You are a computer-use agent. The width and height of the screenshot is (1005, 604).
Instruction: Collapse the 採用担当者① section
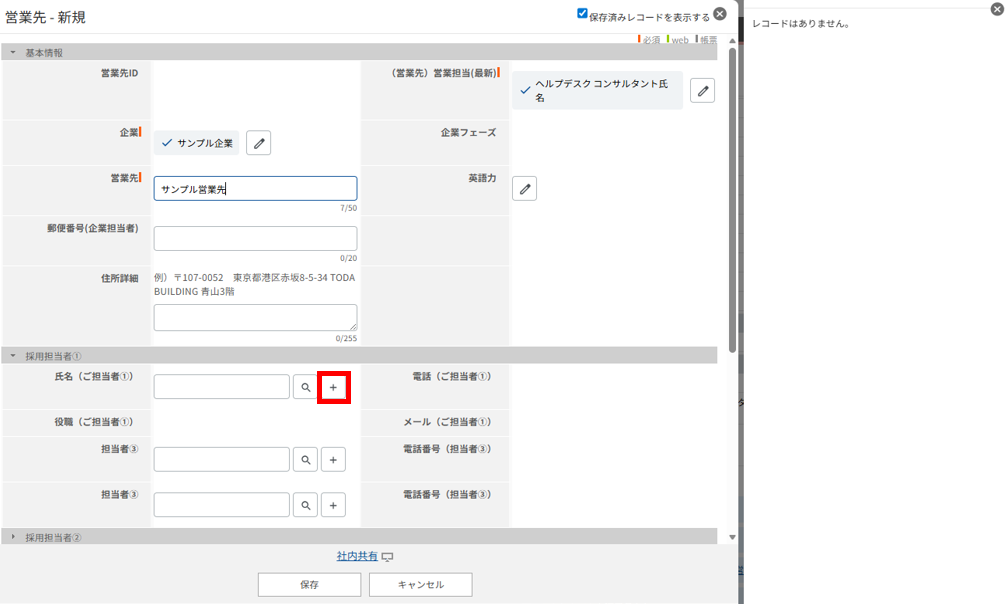tap(14, 355)
